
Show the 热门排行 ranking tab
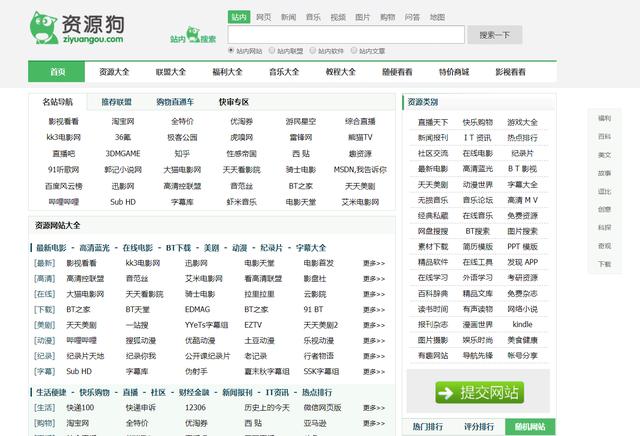(x=427, y=427)
